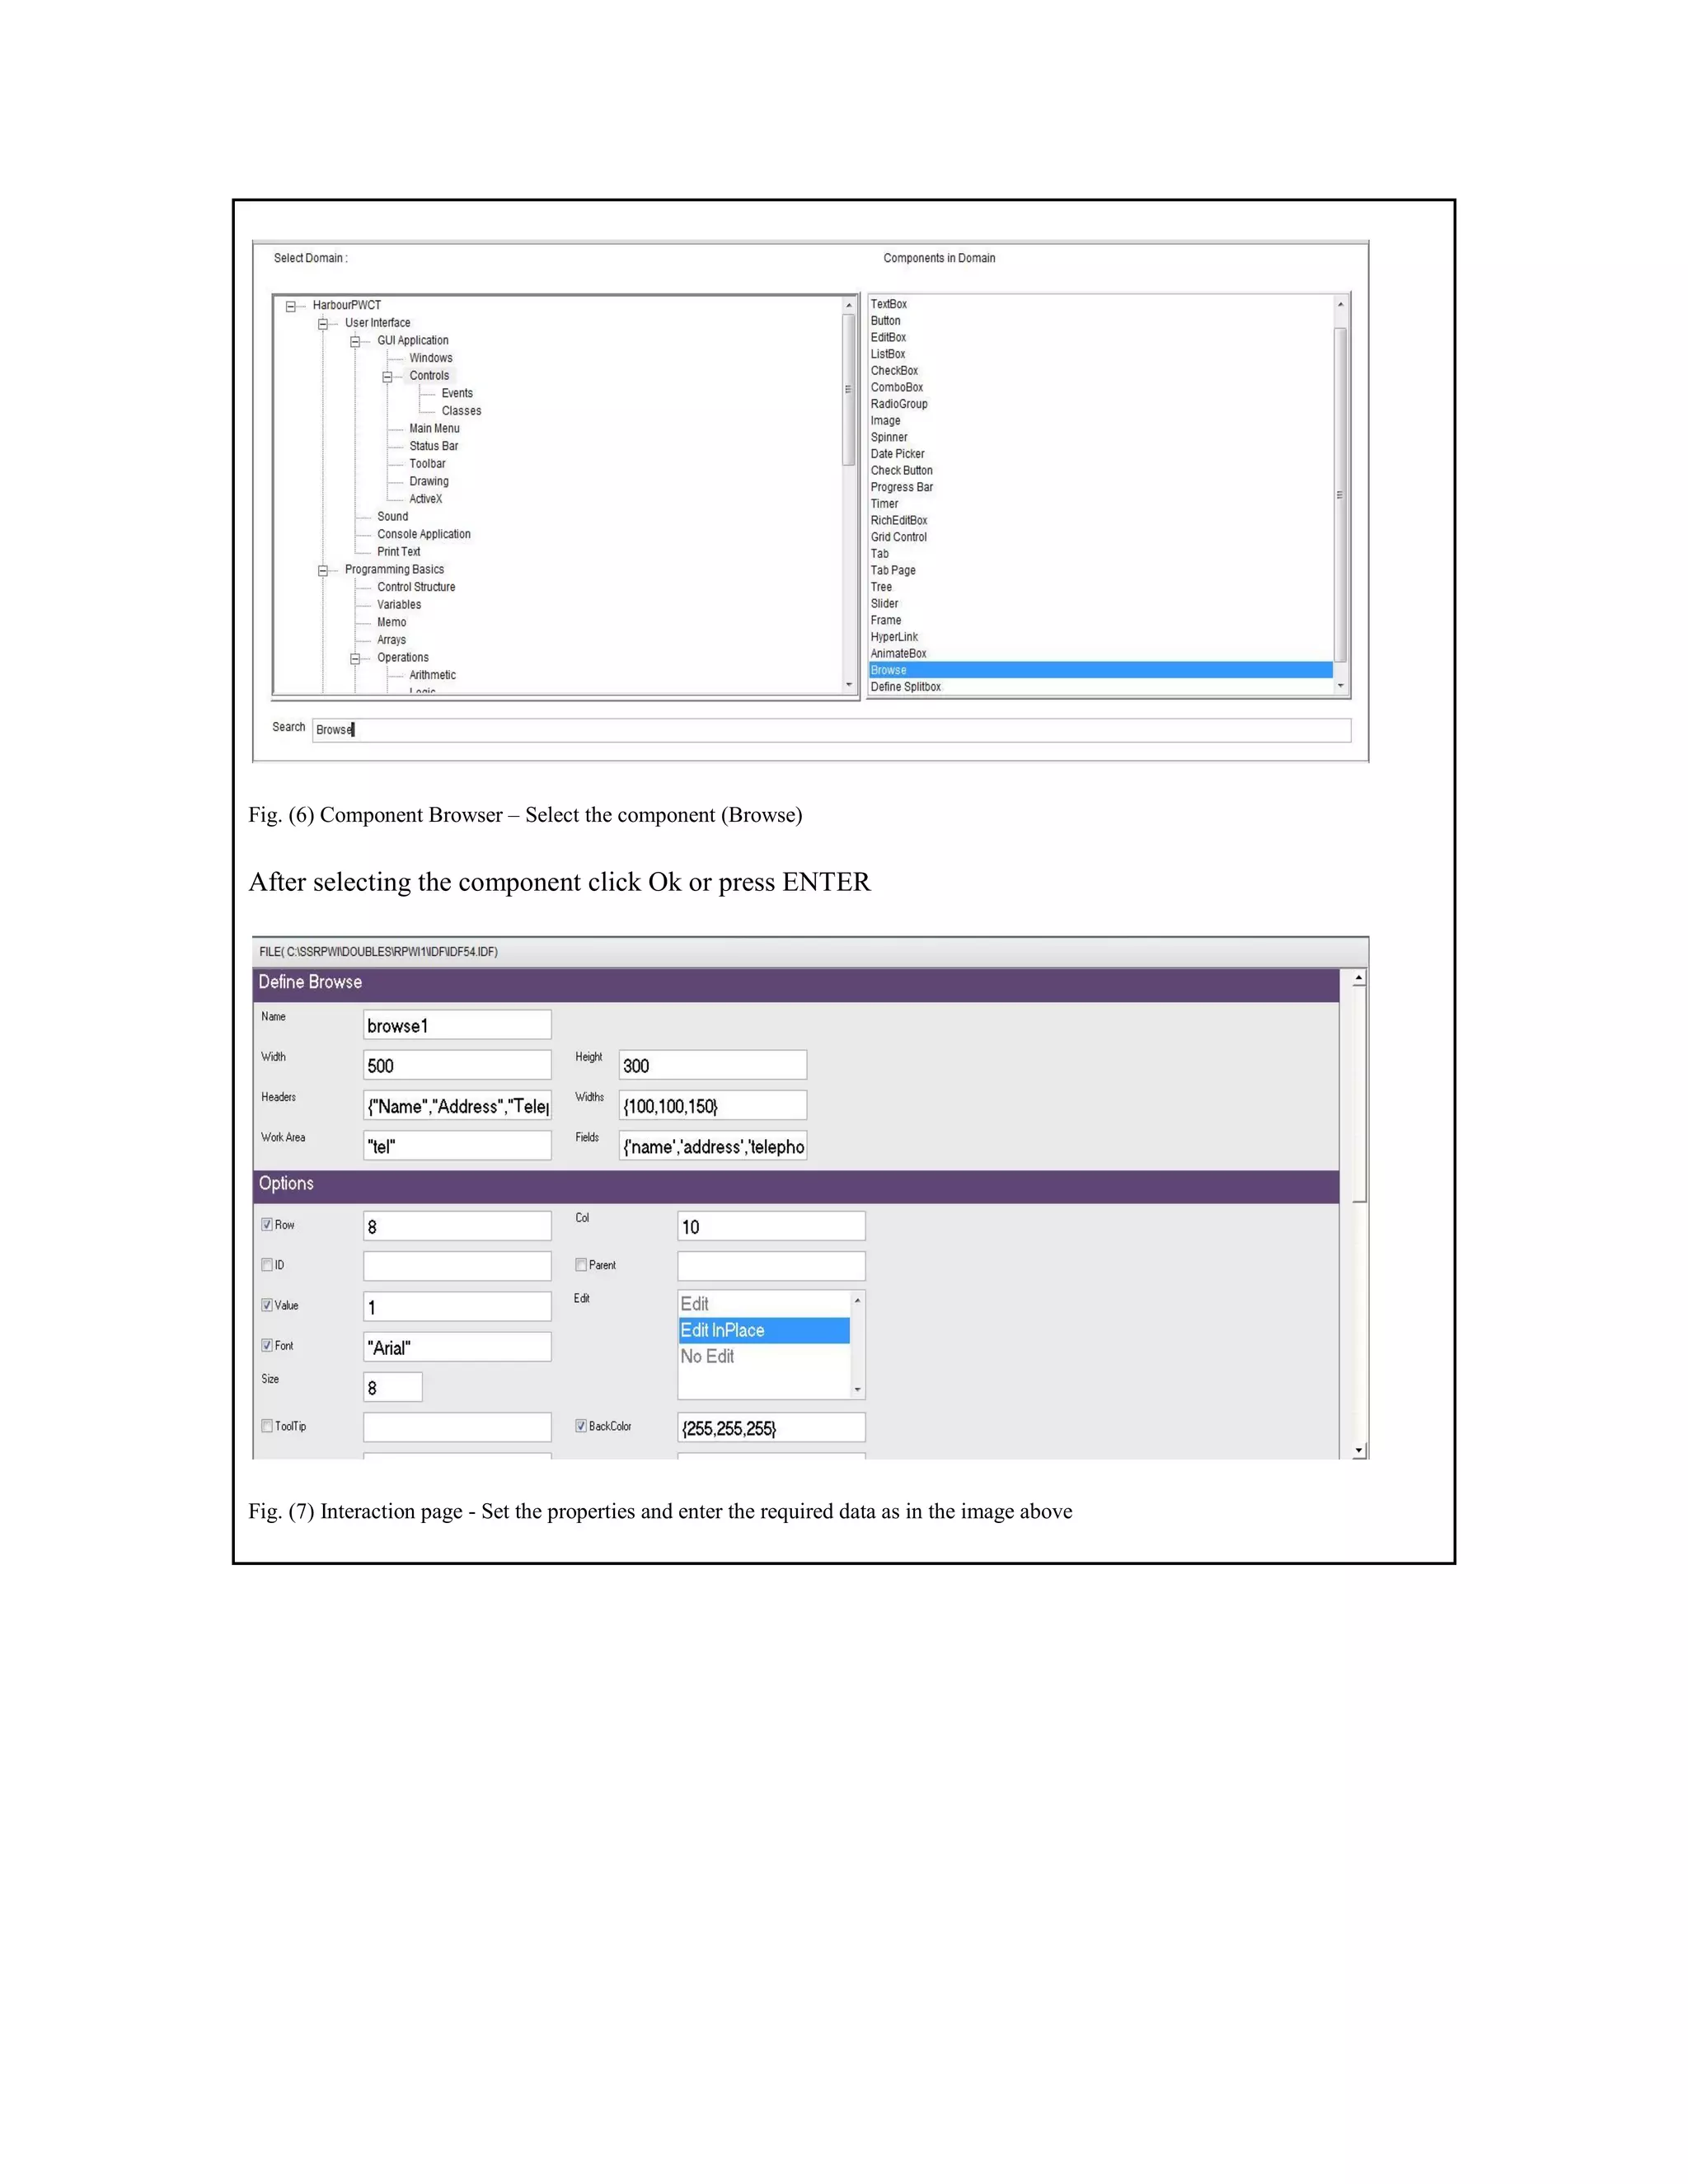1688x2184 pixels.
Task: Click scroll-down arrow of interaction page
Action: click(1359, 1450)
